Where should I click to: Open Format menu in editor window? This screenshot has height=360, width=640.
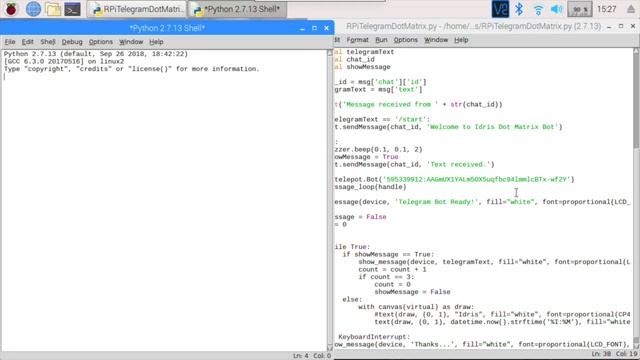(358, 40)
